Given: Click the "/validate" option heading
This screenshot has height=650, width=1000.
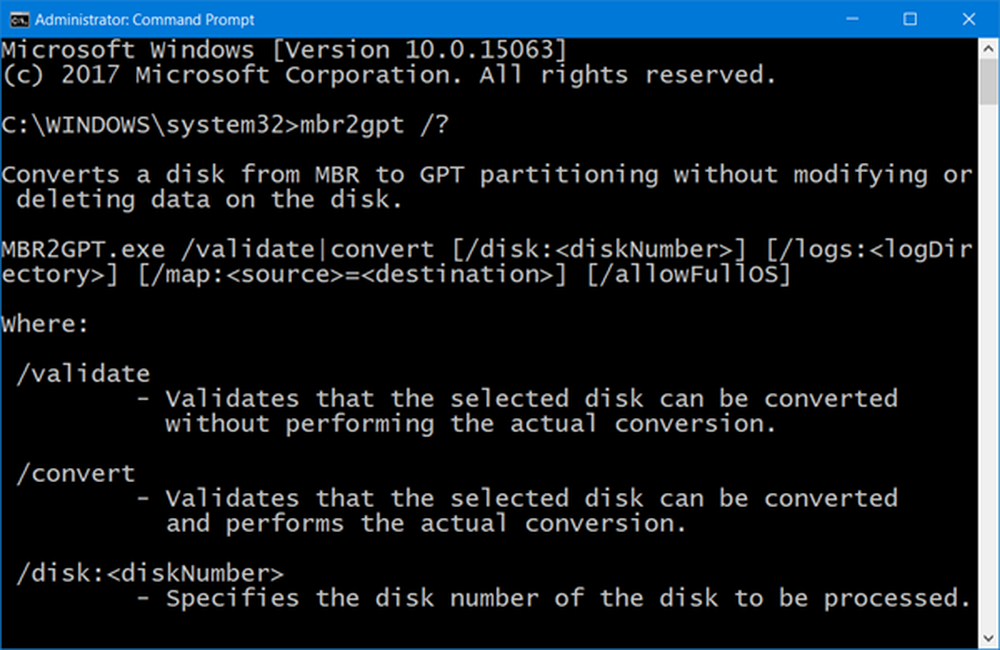Looking at the screenshot, I should coord(83,374).
